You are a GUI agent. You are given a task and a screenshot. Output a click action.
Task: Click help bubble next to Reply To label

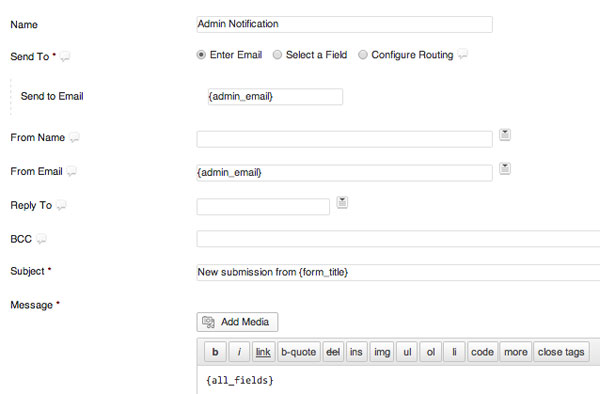pos(61,206)
